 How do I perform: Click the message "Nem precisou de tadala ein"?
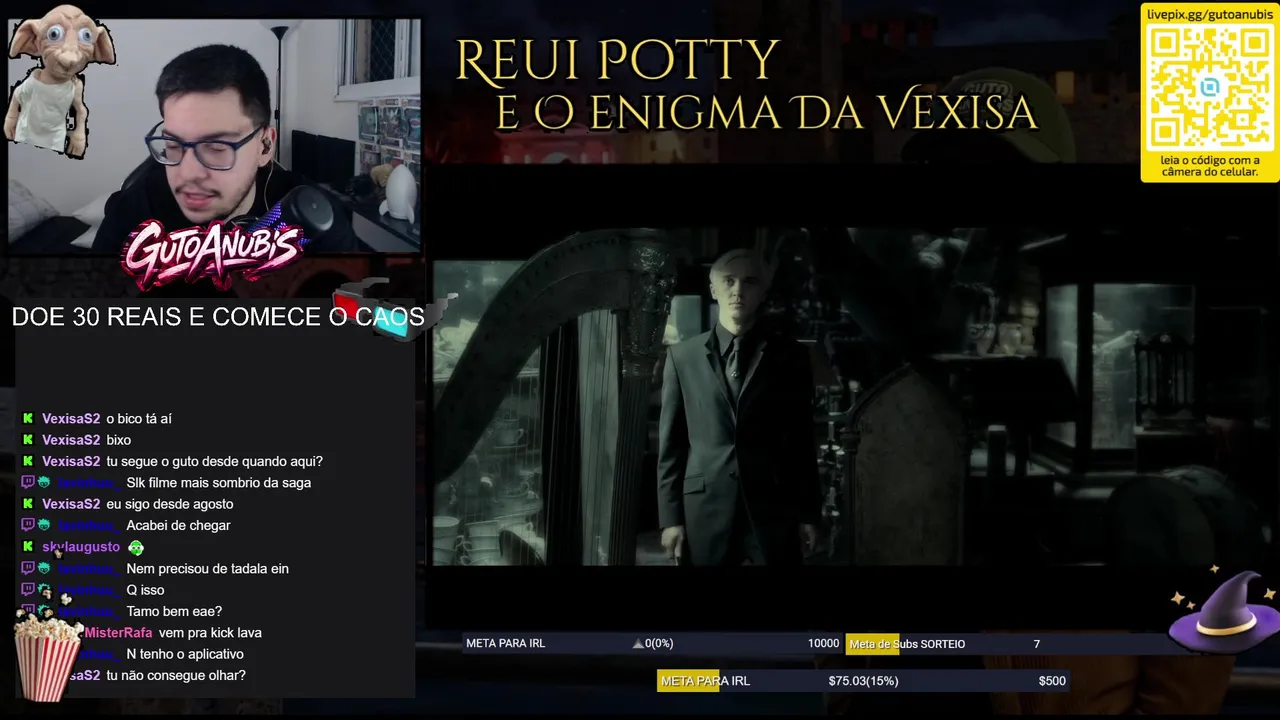(x=207, y=569)
